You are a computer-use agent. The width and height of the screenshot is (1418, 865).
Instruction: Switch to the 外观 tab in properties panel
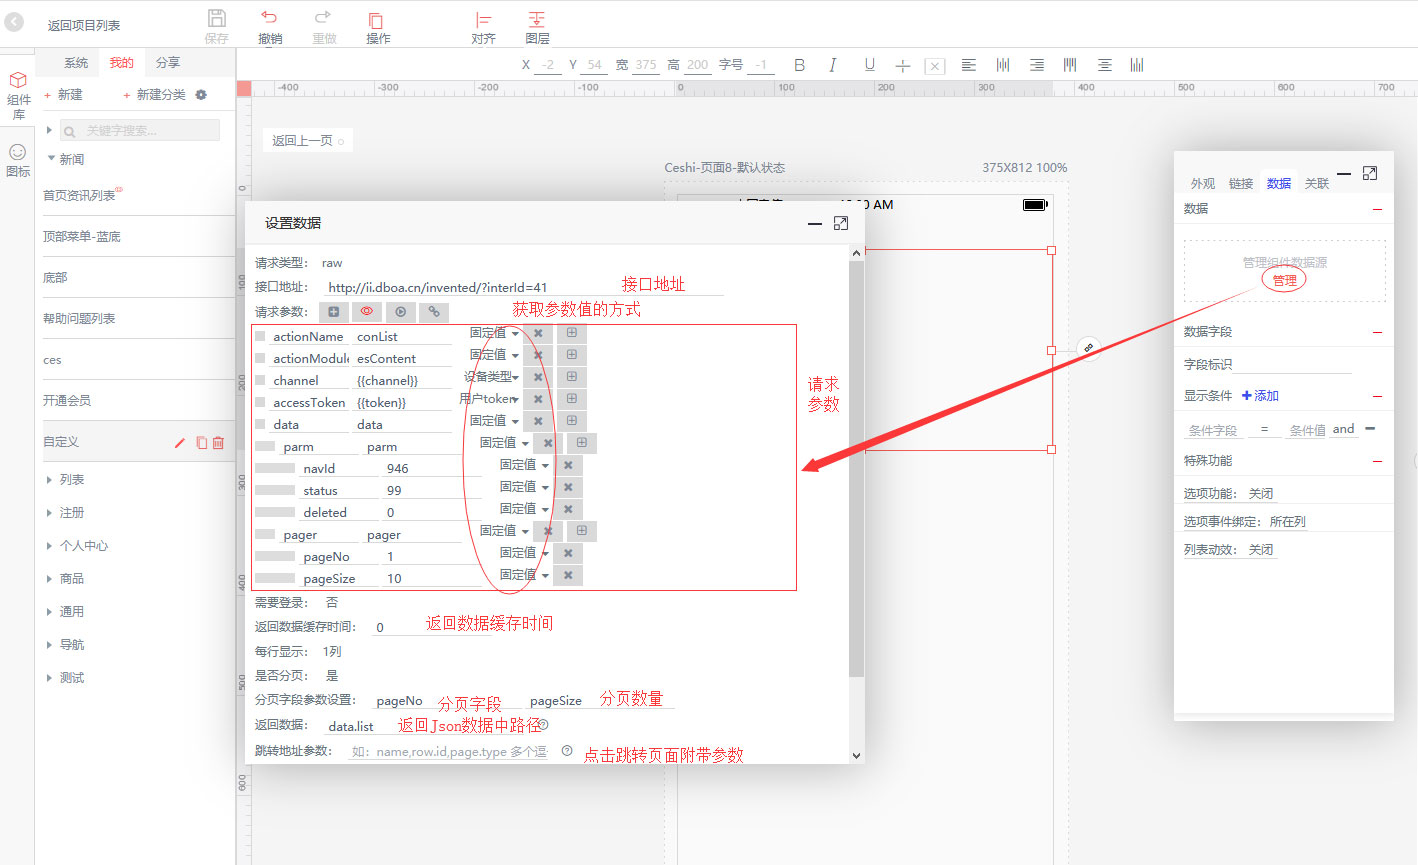[x=1202, y=184]
